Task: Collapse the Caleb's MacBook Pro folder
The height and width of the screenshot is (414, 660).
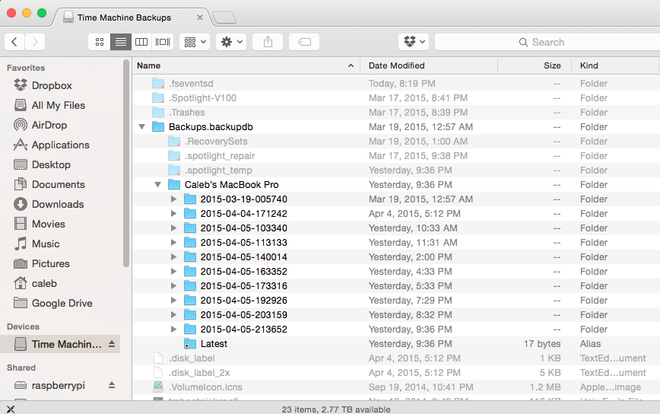Action: point(158,185)
